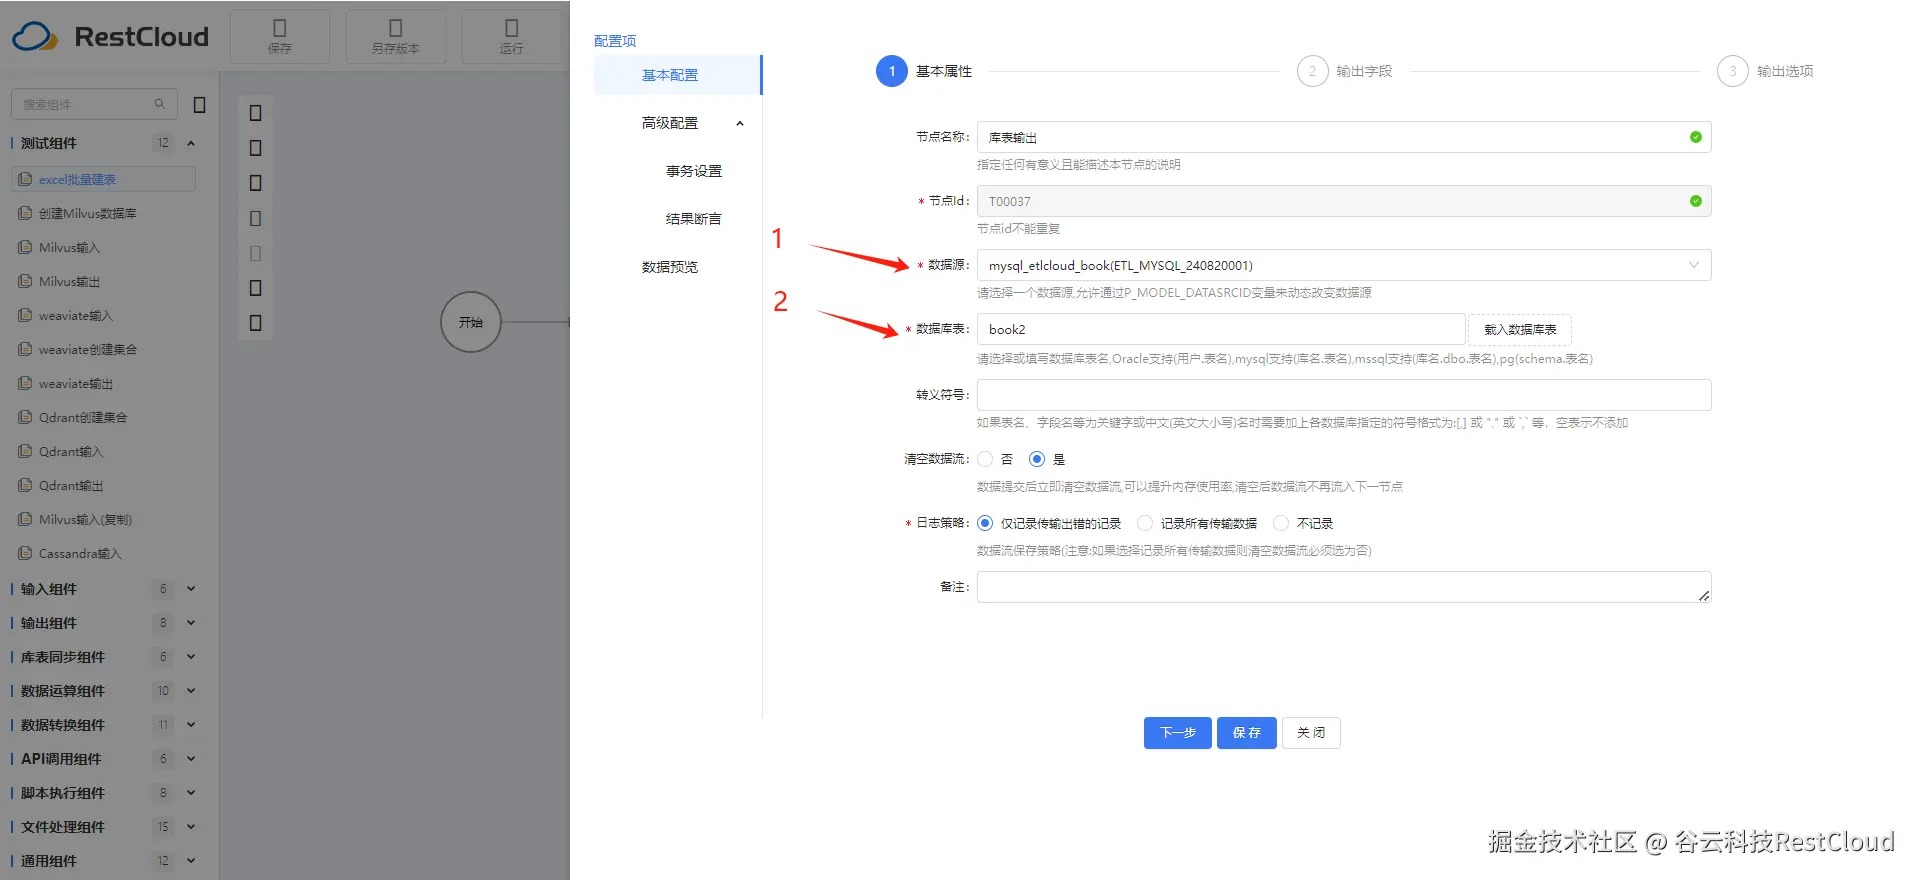Click the Run (运行) toolbar icon
Image resolution: width=1920 pixels, height=880 pixels.
tap(512, 28)
